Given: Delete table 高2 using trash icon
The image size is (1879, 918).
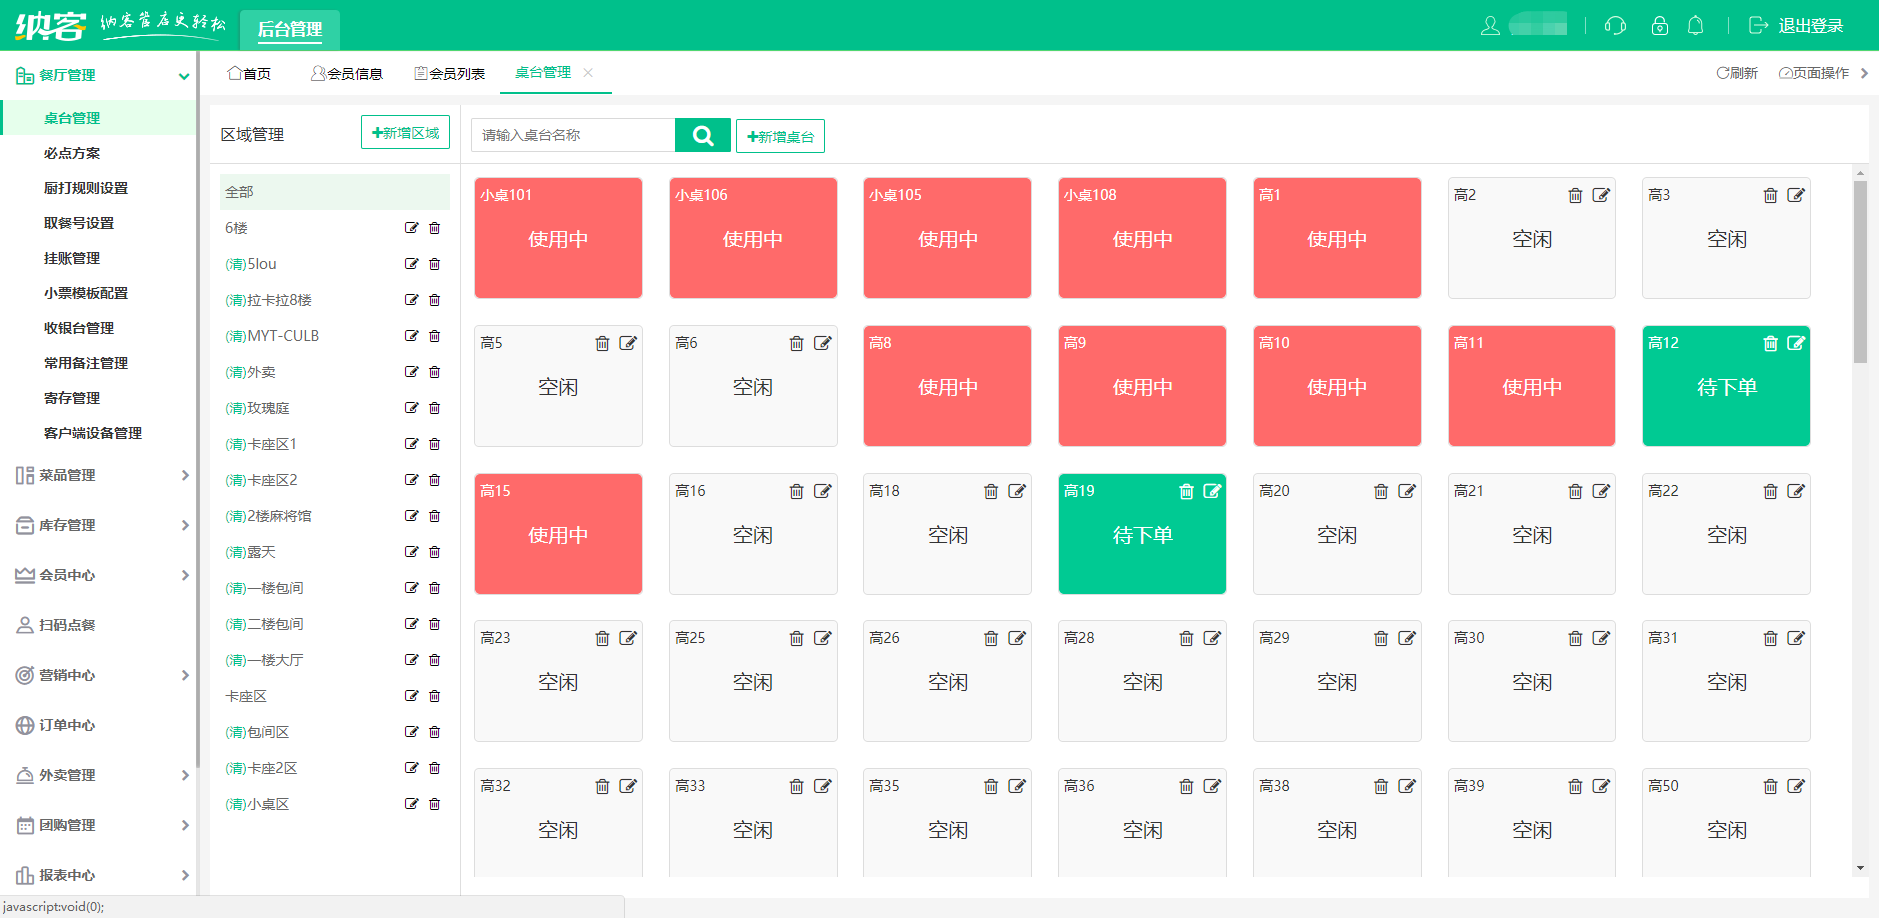Looking at the screenshot, I should tap(1575, 195).
